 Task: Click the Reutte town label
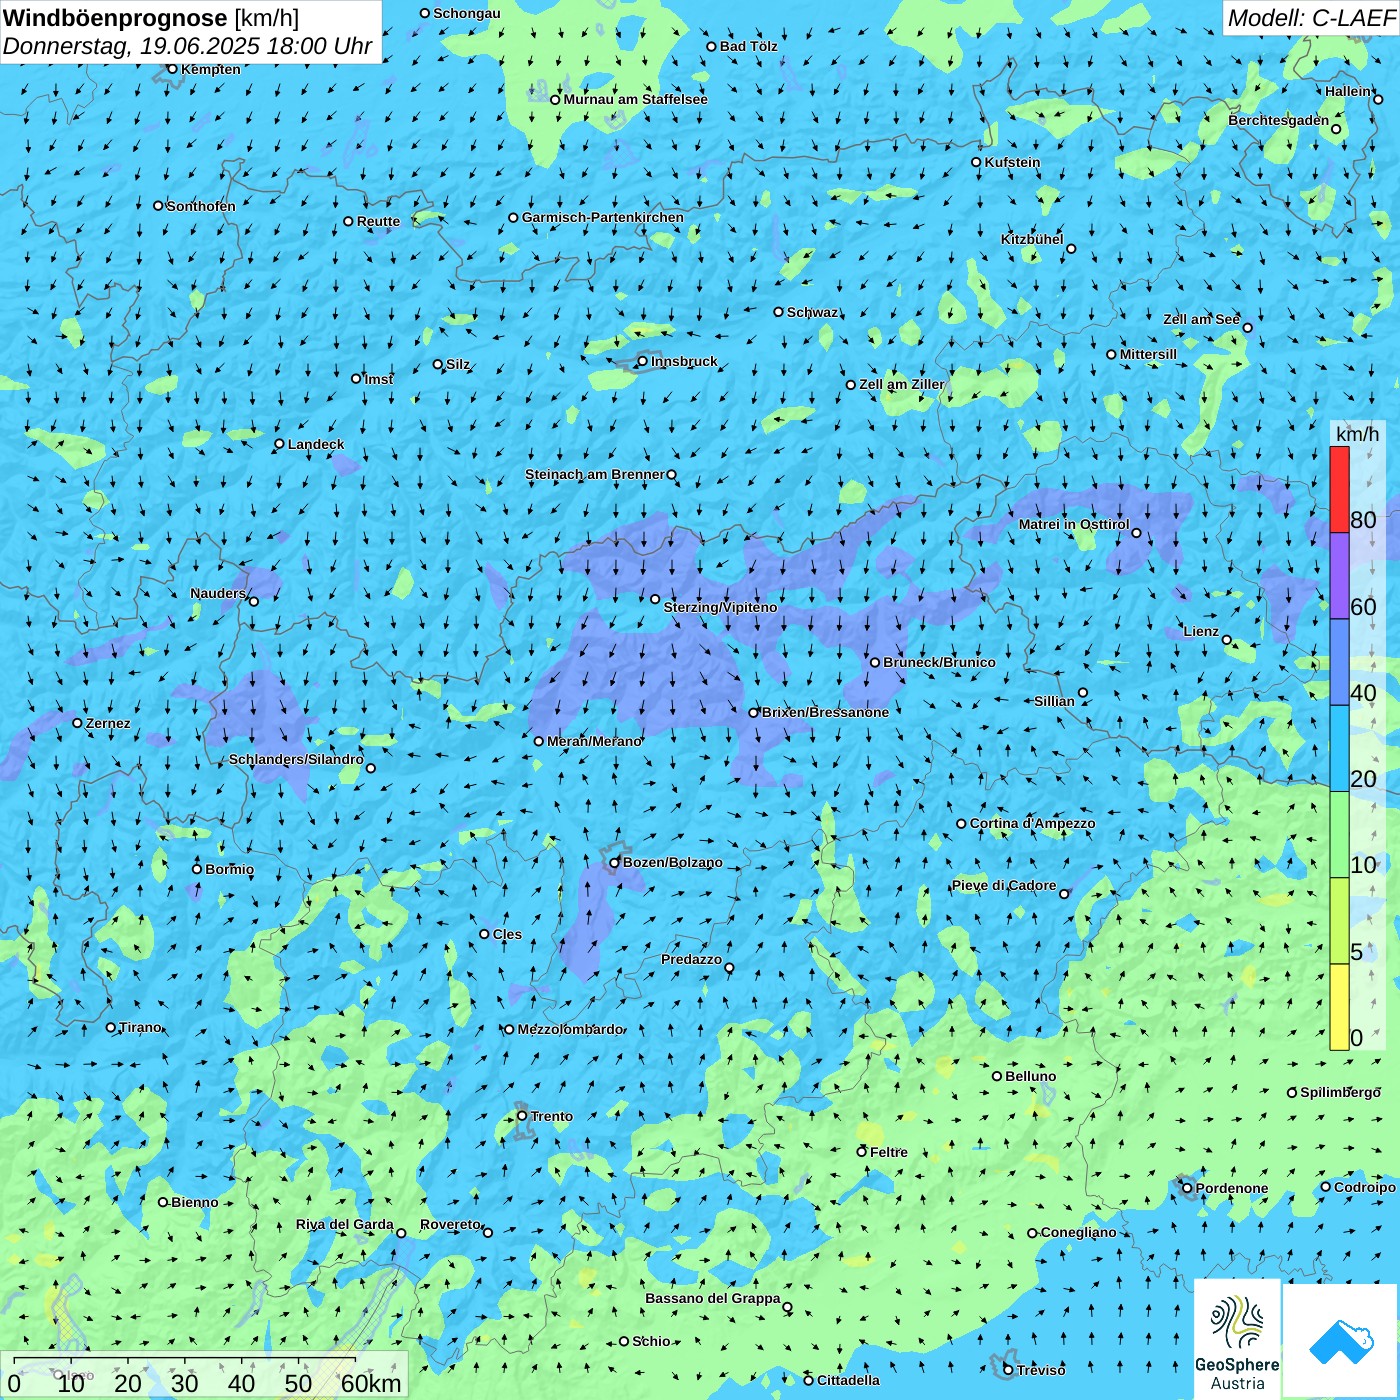pos(378,221)
